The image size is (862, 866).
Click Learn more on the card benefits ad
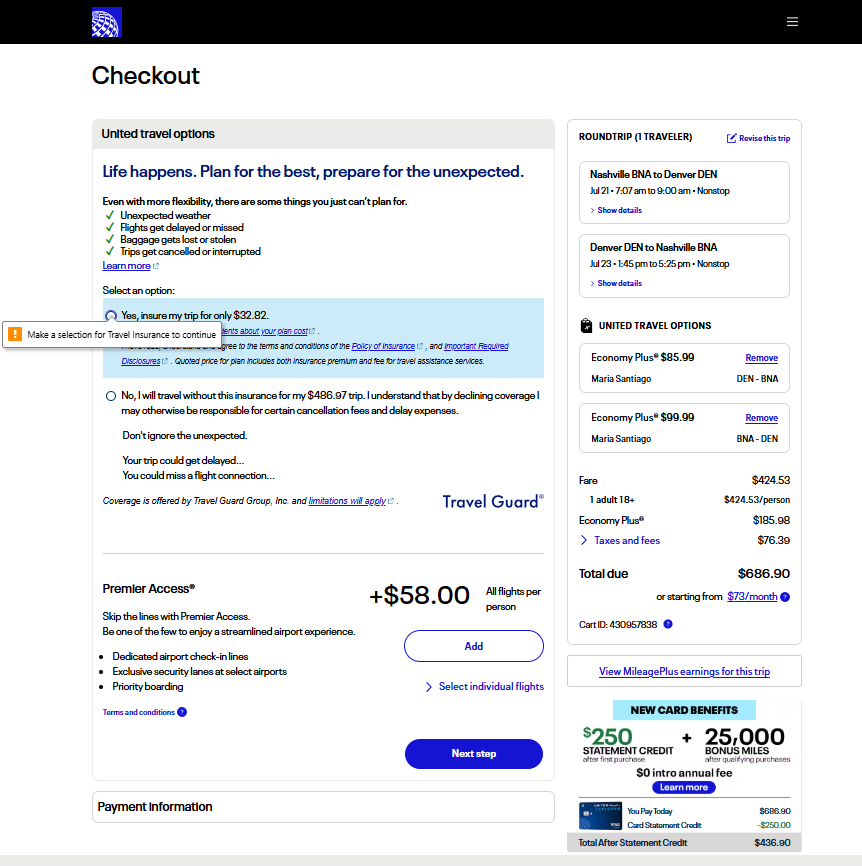pos(684,788)
